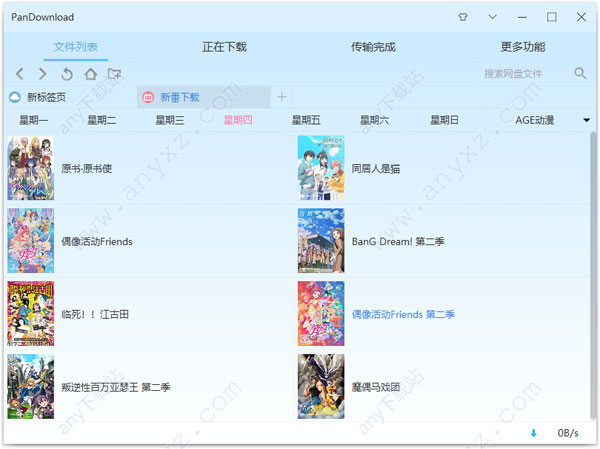Click the search magnifier icon

580,73
